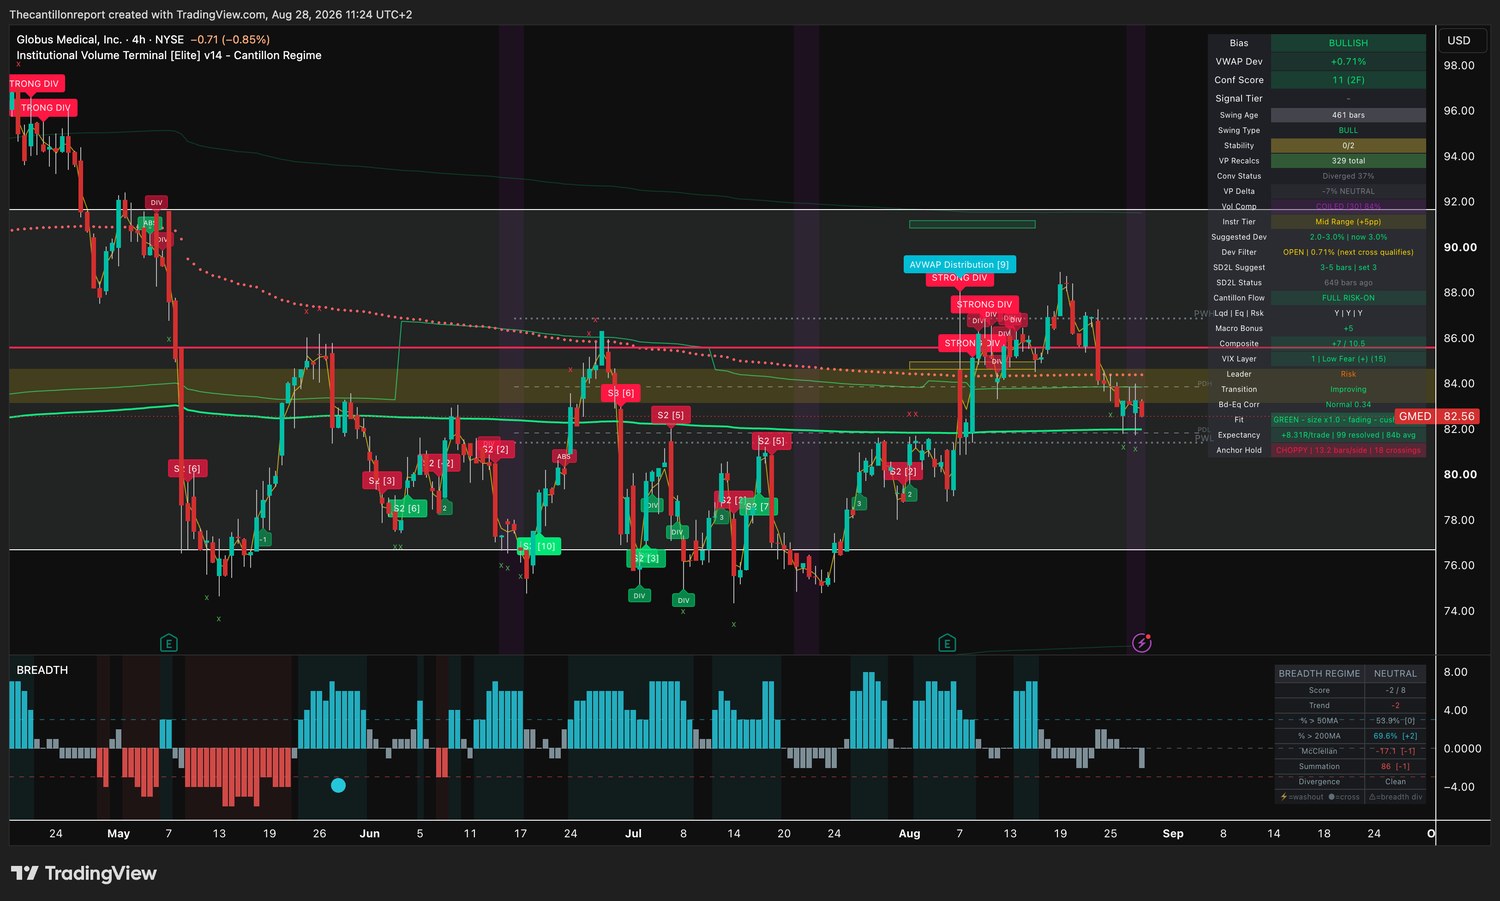Screen dimensions: 1500x901
Task: Click 0.0000 on the Breadth scale
Action: tap(1462, 748)
